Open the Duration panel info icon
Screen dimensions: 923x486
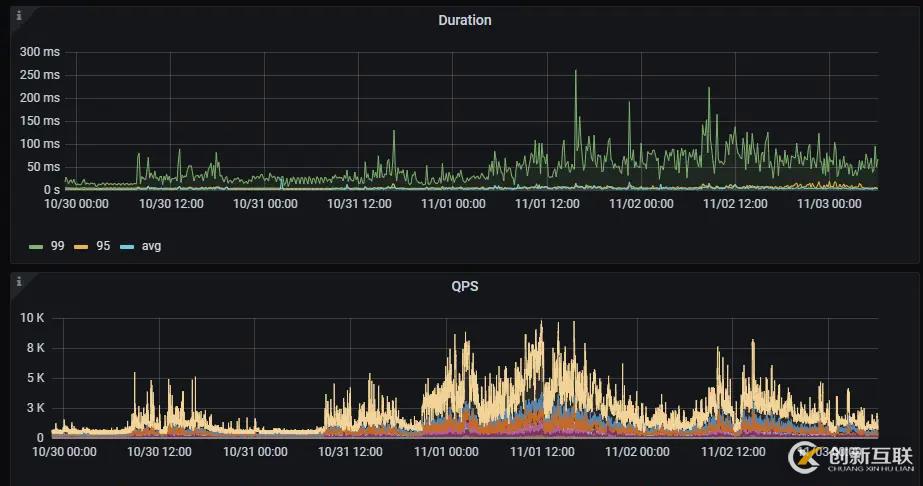(19, 15)
